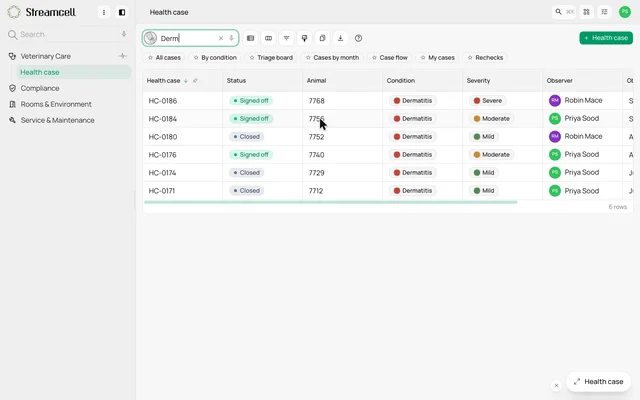
Task: Open case HC-0186
Action: click(x=162, y=101)
